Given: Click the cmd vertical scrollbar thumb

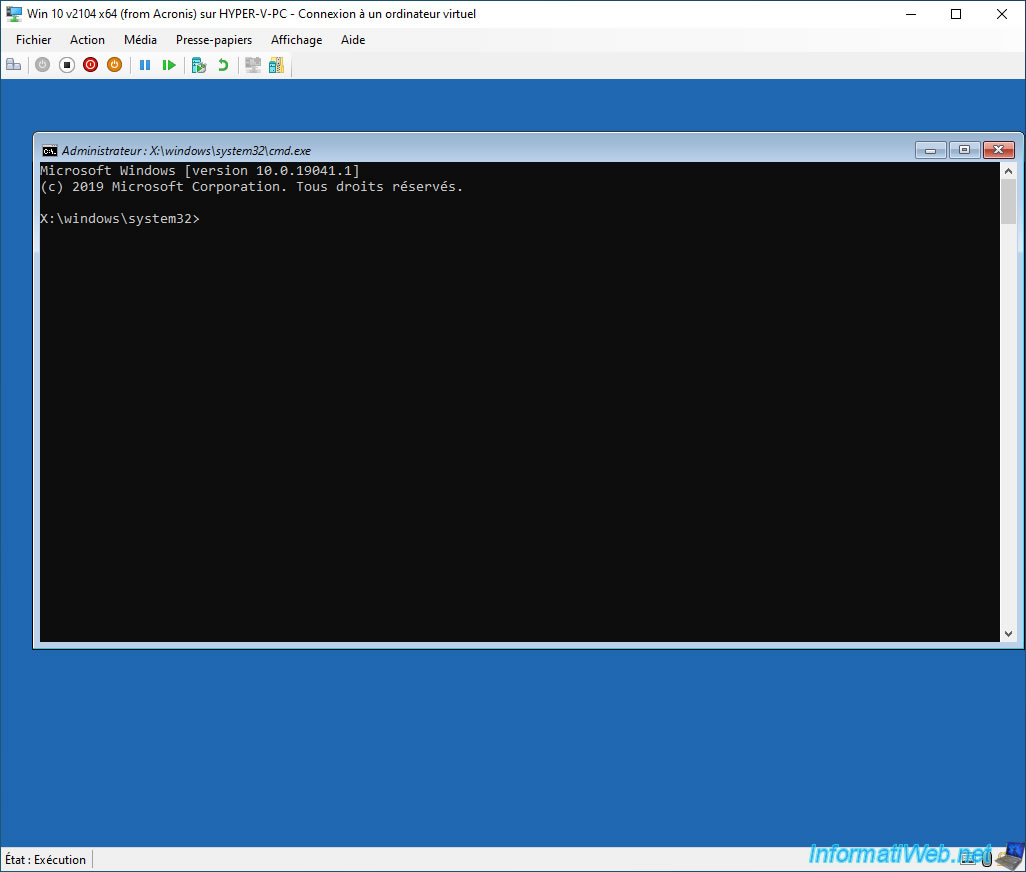Looking at the screenshot, I should [x=1008, y=201].
